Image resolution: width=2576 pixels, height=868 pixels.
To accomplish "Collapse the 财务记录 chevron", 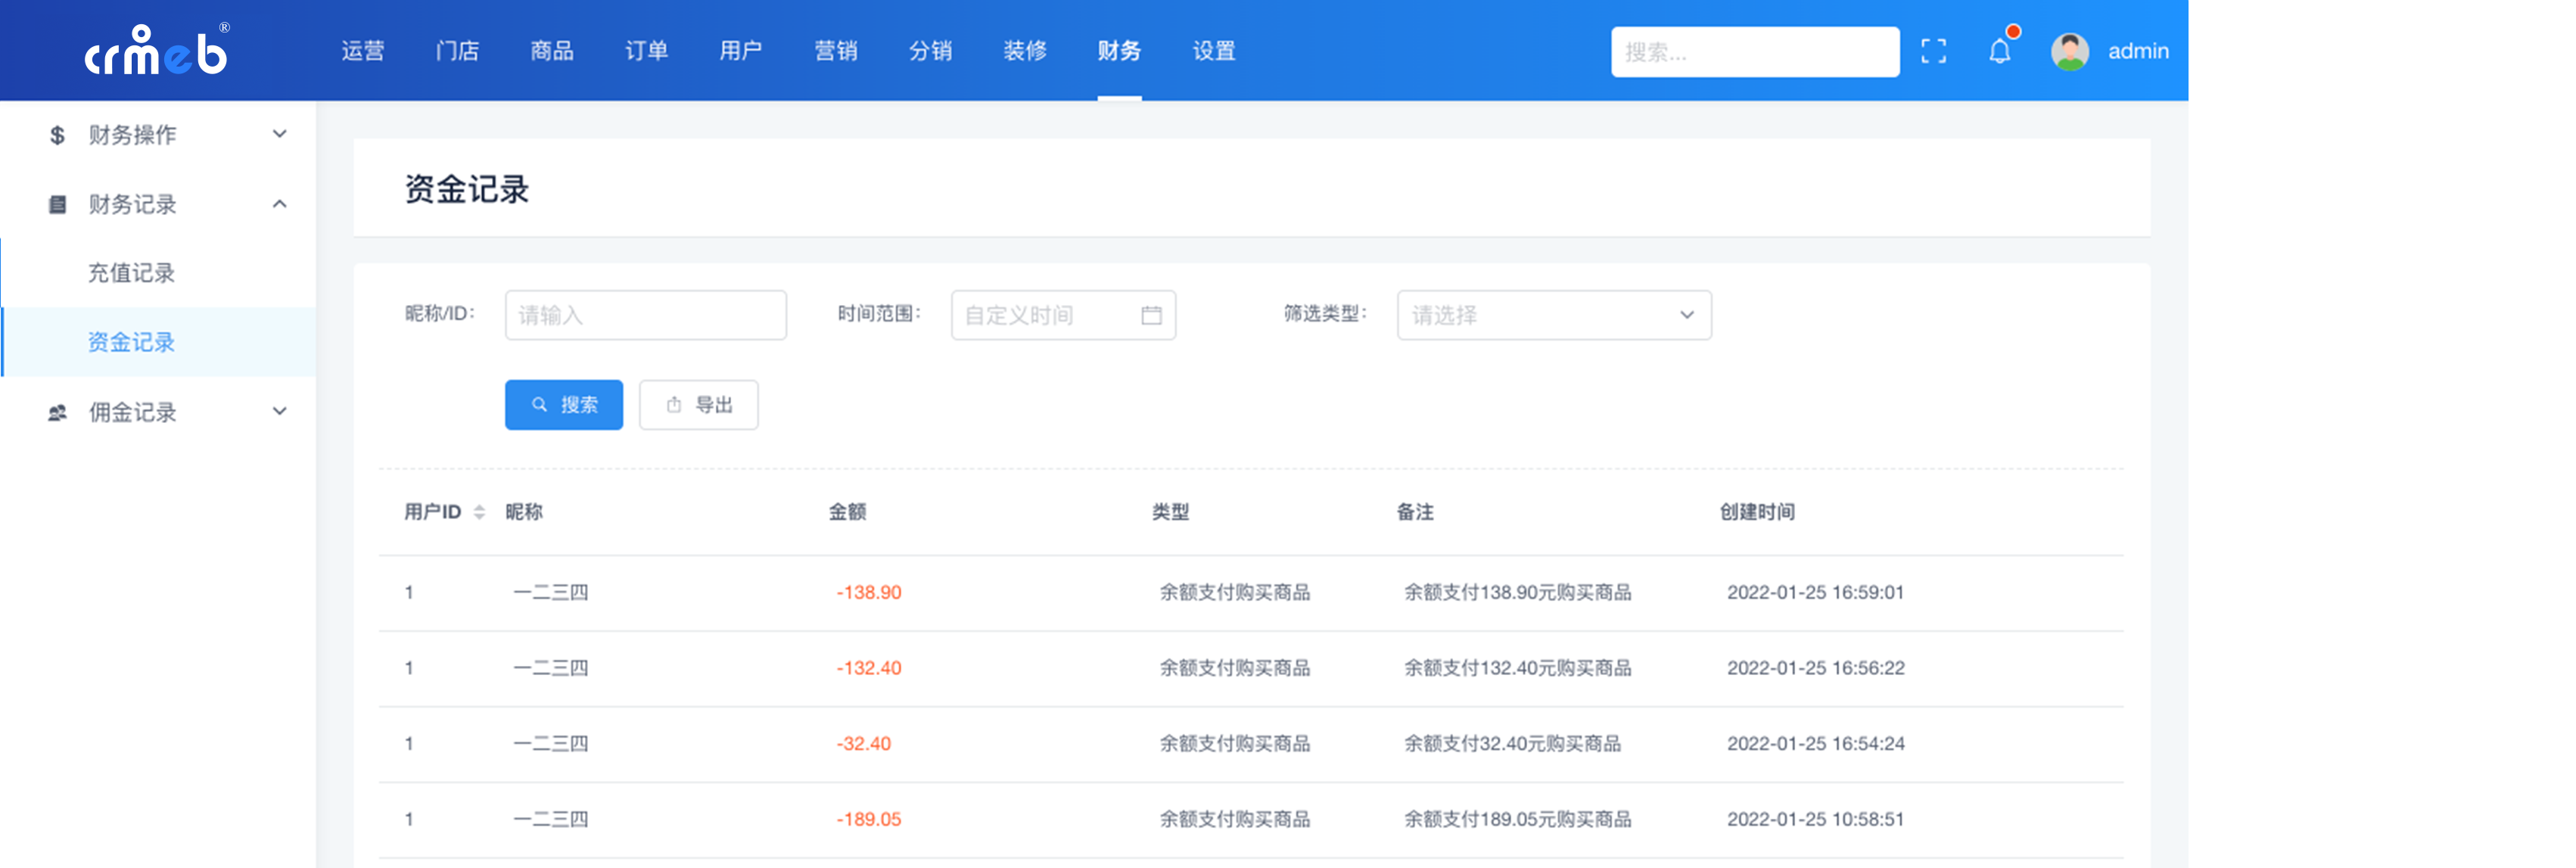I will pos(280,204).
